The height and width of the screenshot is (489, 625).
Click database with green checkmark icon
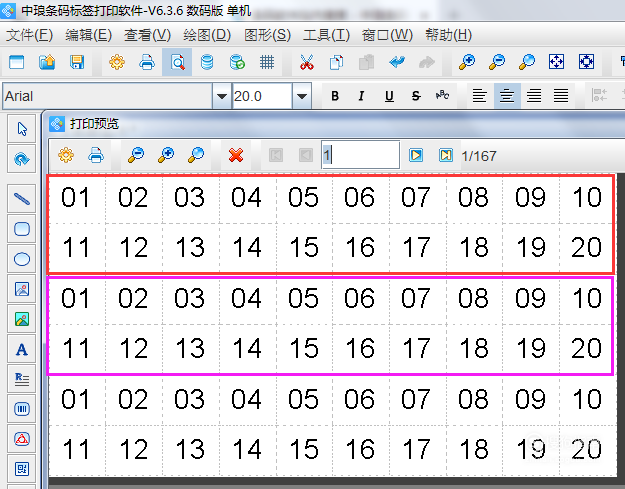click(x=237, y=62)
